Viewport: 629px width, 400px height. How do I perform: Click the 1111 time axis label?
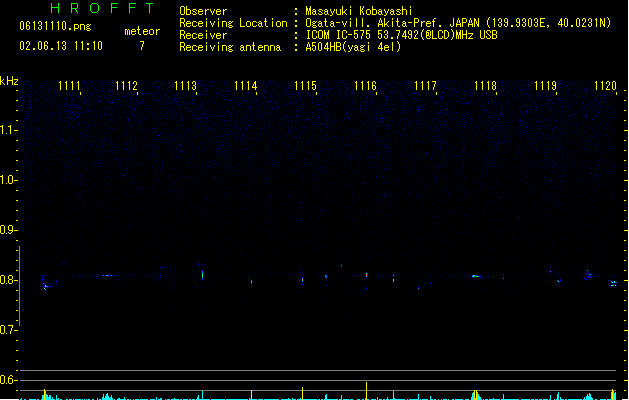click(69, 86)
